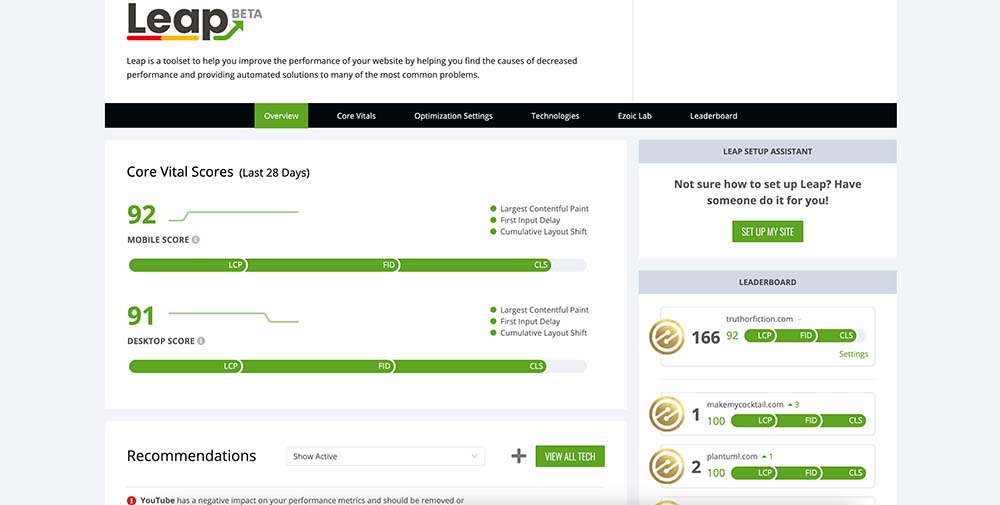Open the Leaderboard tab
Viewport: 1000px width, 505px height.
coord(714,116)
